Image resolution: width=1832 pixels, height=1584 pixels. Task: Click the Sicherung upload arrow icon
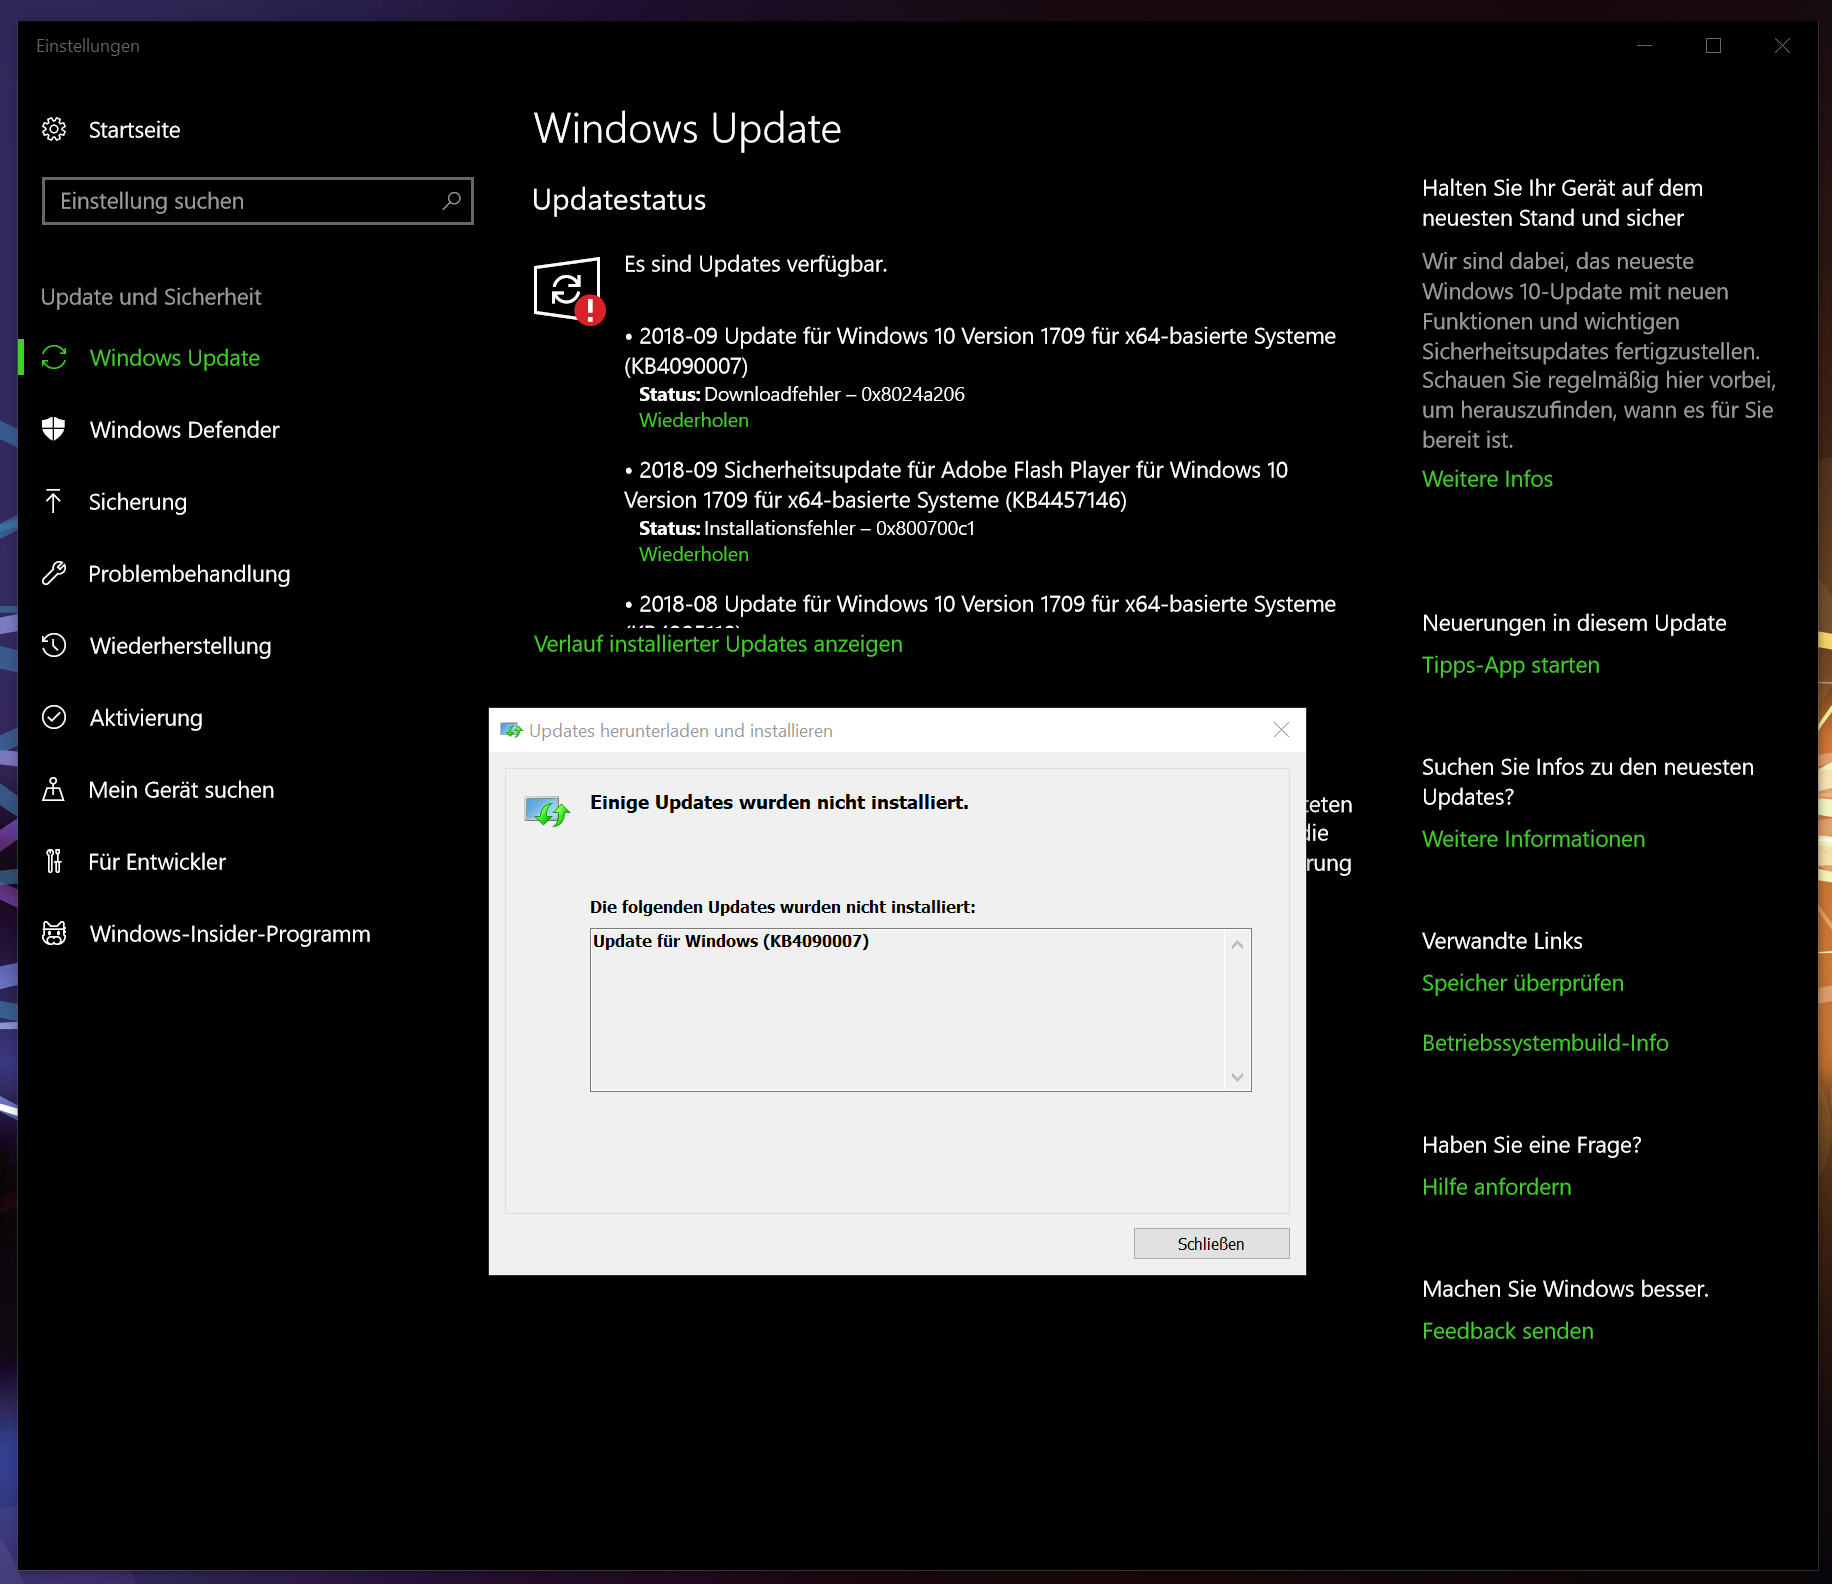(54, 502)
